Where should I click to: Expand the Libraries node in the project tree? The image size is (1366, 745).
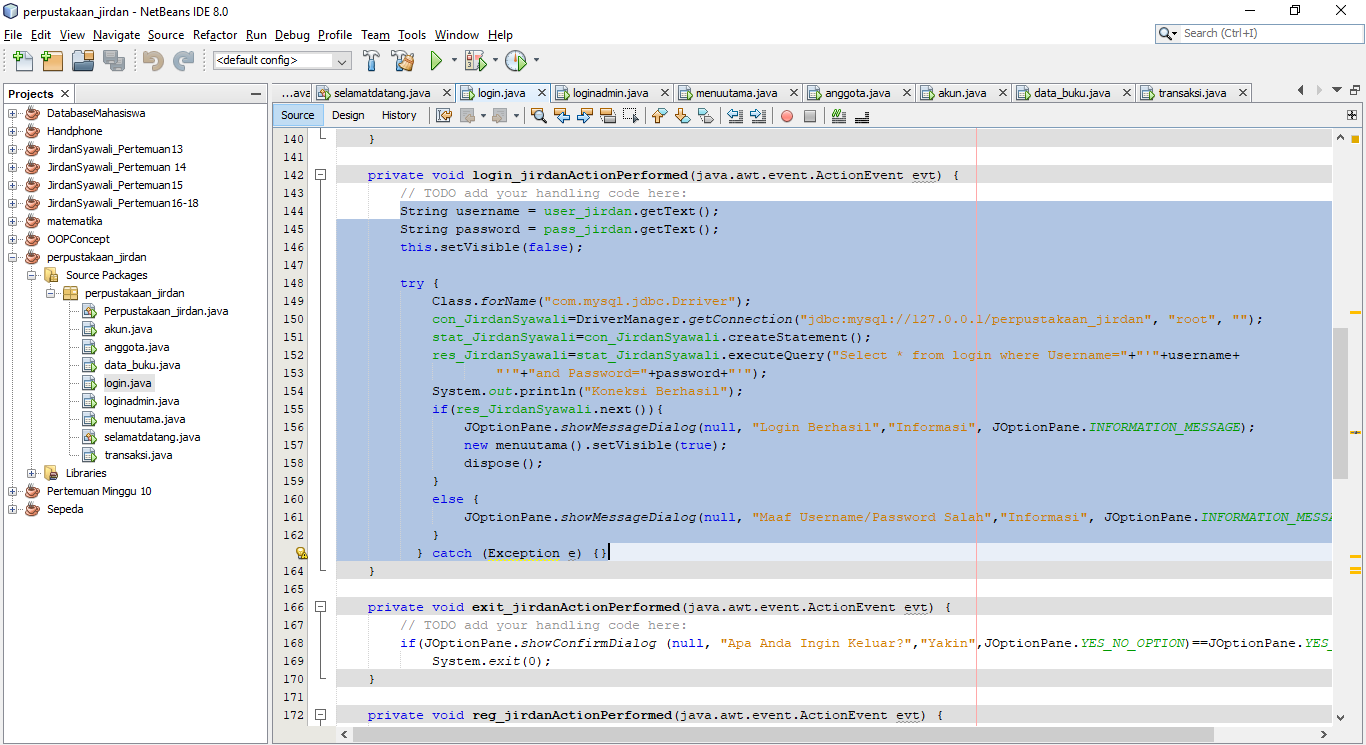coord(31,473)
